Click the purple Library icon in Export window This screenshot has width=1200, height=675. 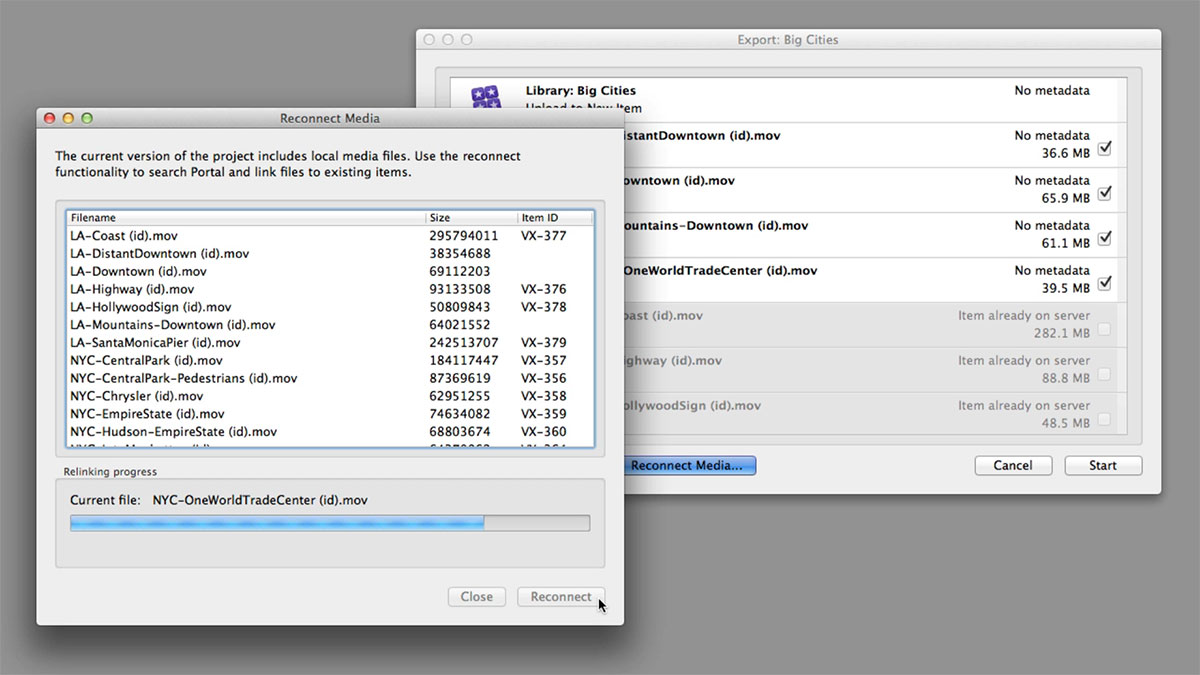[x=487, y=98]
